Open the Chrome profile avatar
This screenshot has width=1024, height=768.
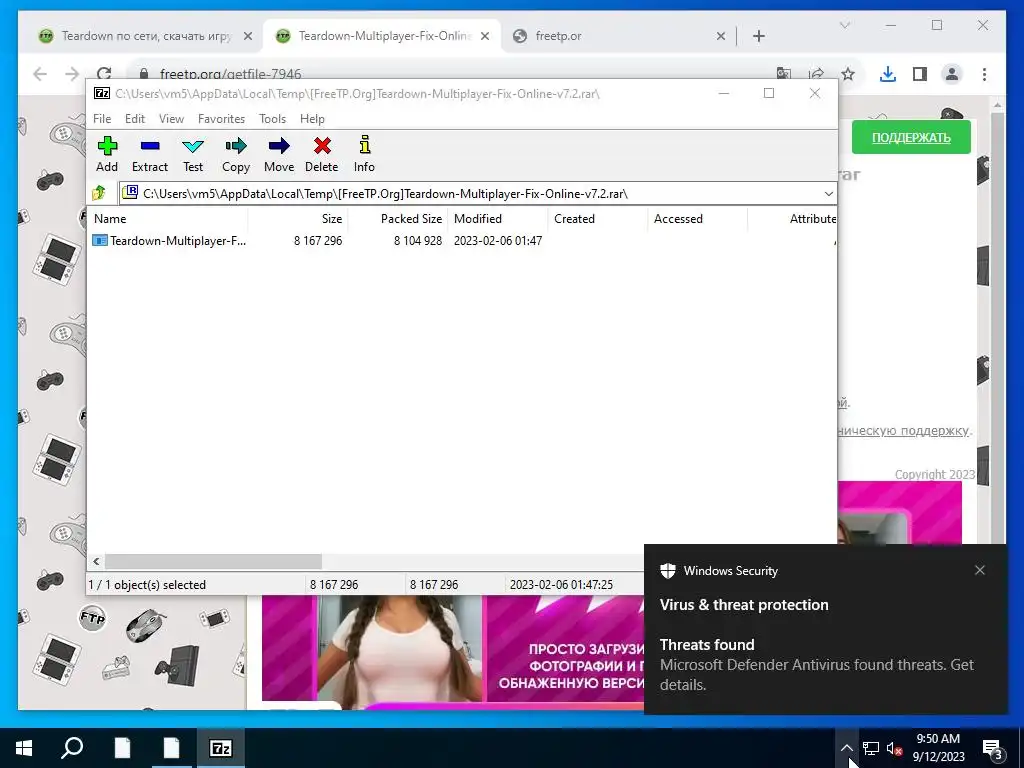pyautogui.click(x=952, y=74)
